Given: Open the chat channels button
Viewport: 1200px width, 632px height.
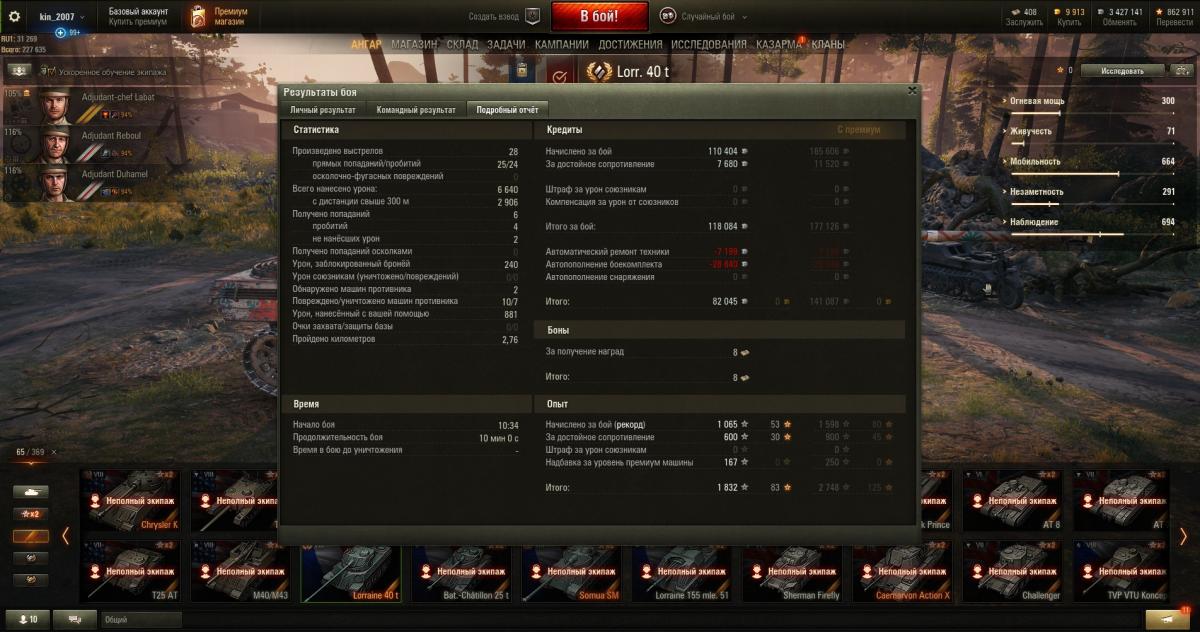Looking at the screenshot, I should tap(75, 619).
